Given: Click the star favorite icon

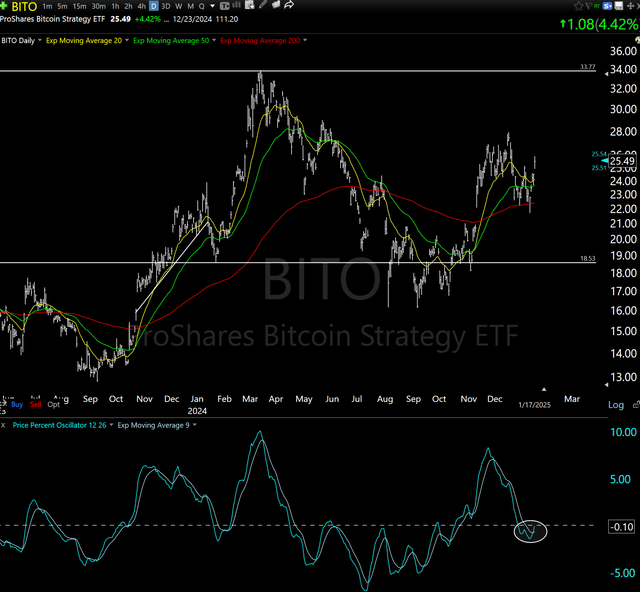Looking at the screenshot, I should pyautogui.click(x=578, y=6).
